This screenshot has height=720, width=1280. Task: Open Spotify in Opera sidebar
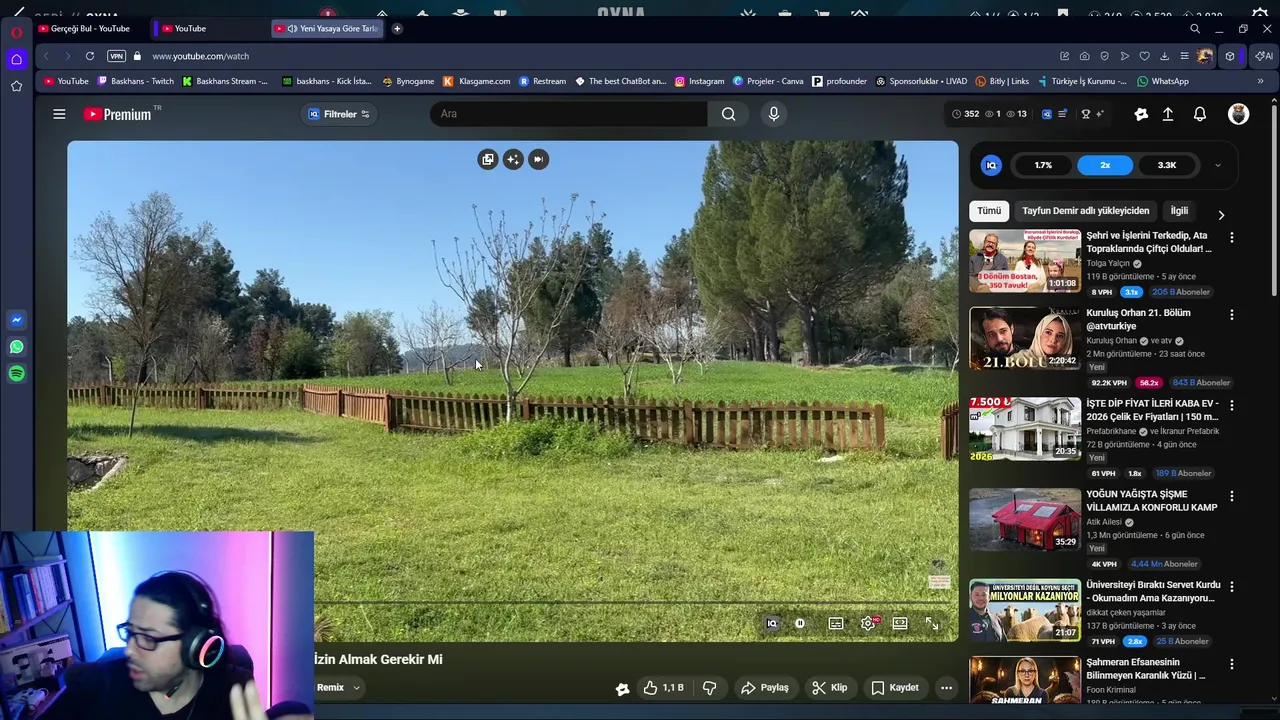16,373
